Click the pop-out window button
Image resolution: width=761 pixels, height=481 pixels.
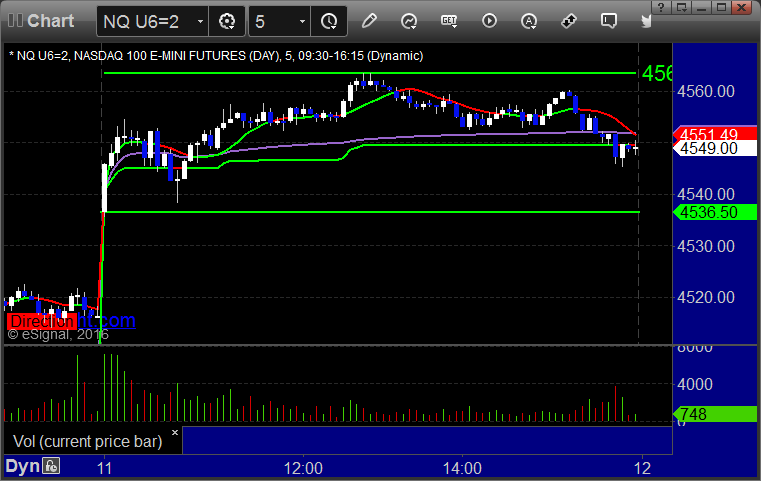pos(682,7)
